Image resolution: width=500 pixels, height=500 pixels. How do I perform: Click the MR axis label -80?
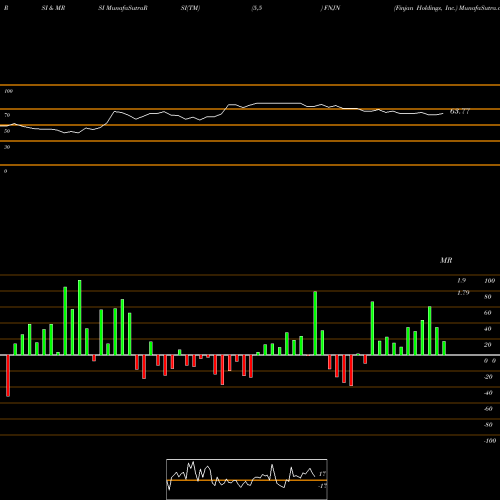click(x=488, y=425)
